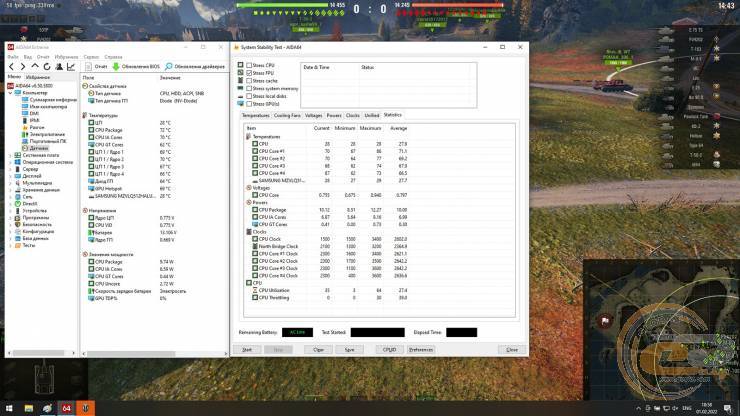This screenshot has width=740, height=416.
Task: Click the Отчёт report toolbar button
Action: coord(96,67)
